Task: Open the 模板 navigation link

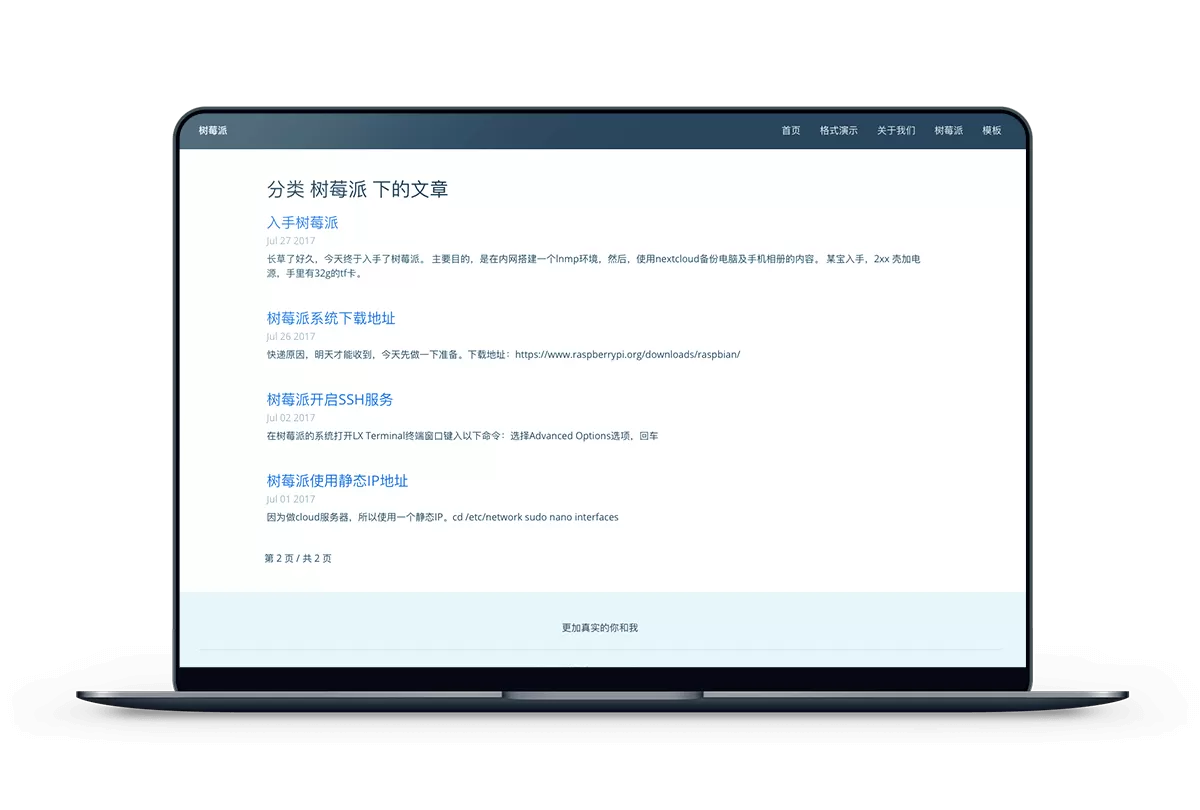Action: [991, 131]
